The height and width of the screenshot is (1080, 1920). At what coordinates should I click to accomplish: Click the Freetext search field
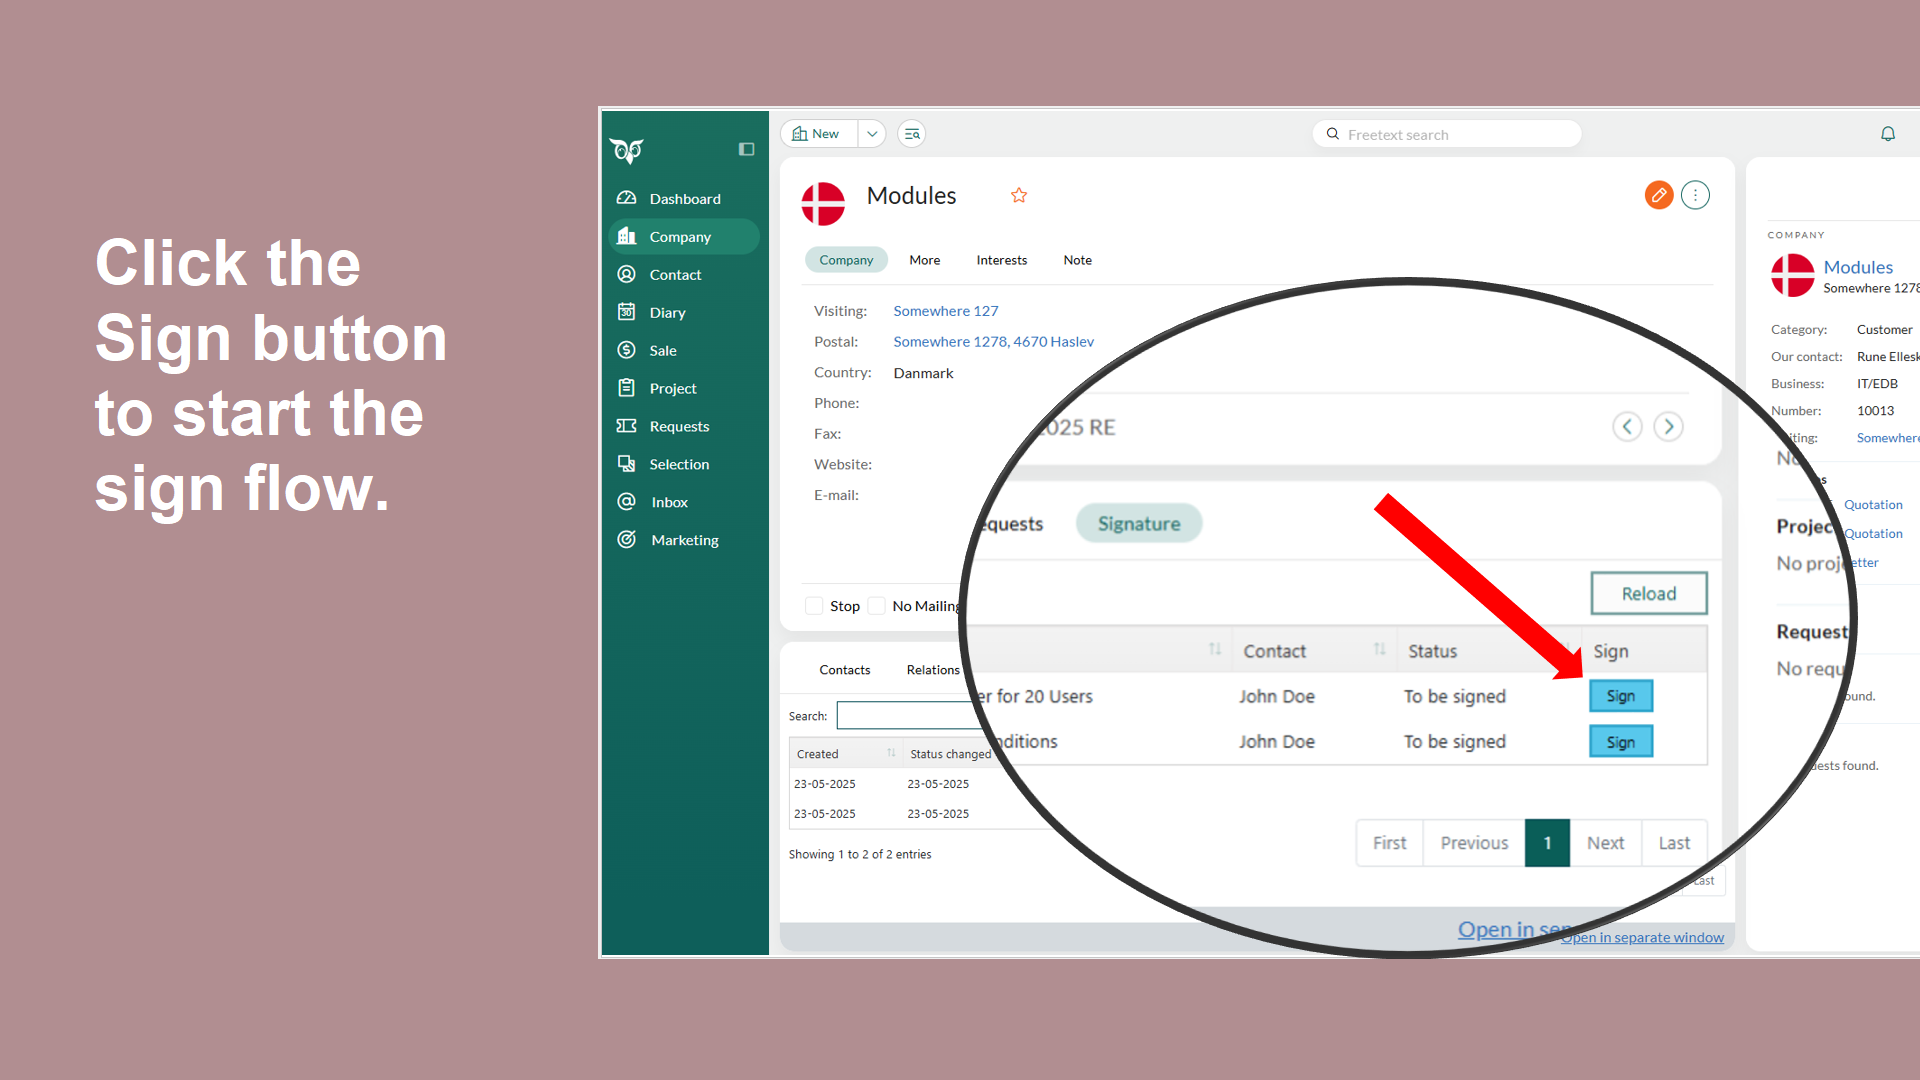click(x=1446, y=134)
